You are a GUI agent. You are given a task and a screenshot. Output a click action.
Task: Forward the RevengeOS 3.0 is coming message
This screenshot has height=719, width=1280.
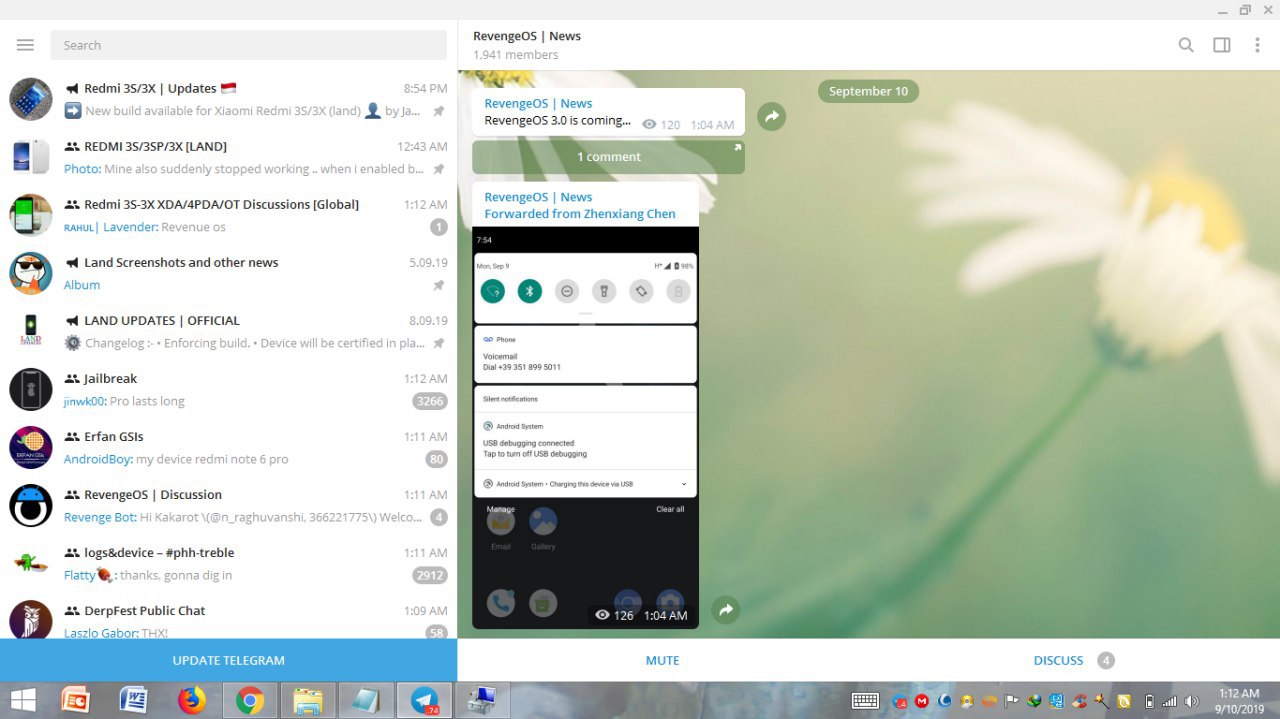(x=771, y=117)
